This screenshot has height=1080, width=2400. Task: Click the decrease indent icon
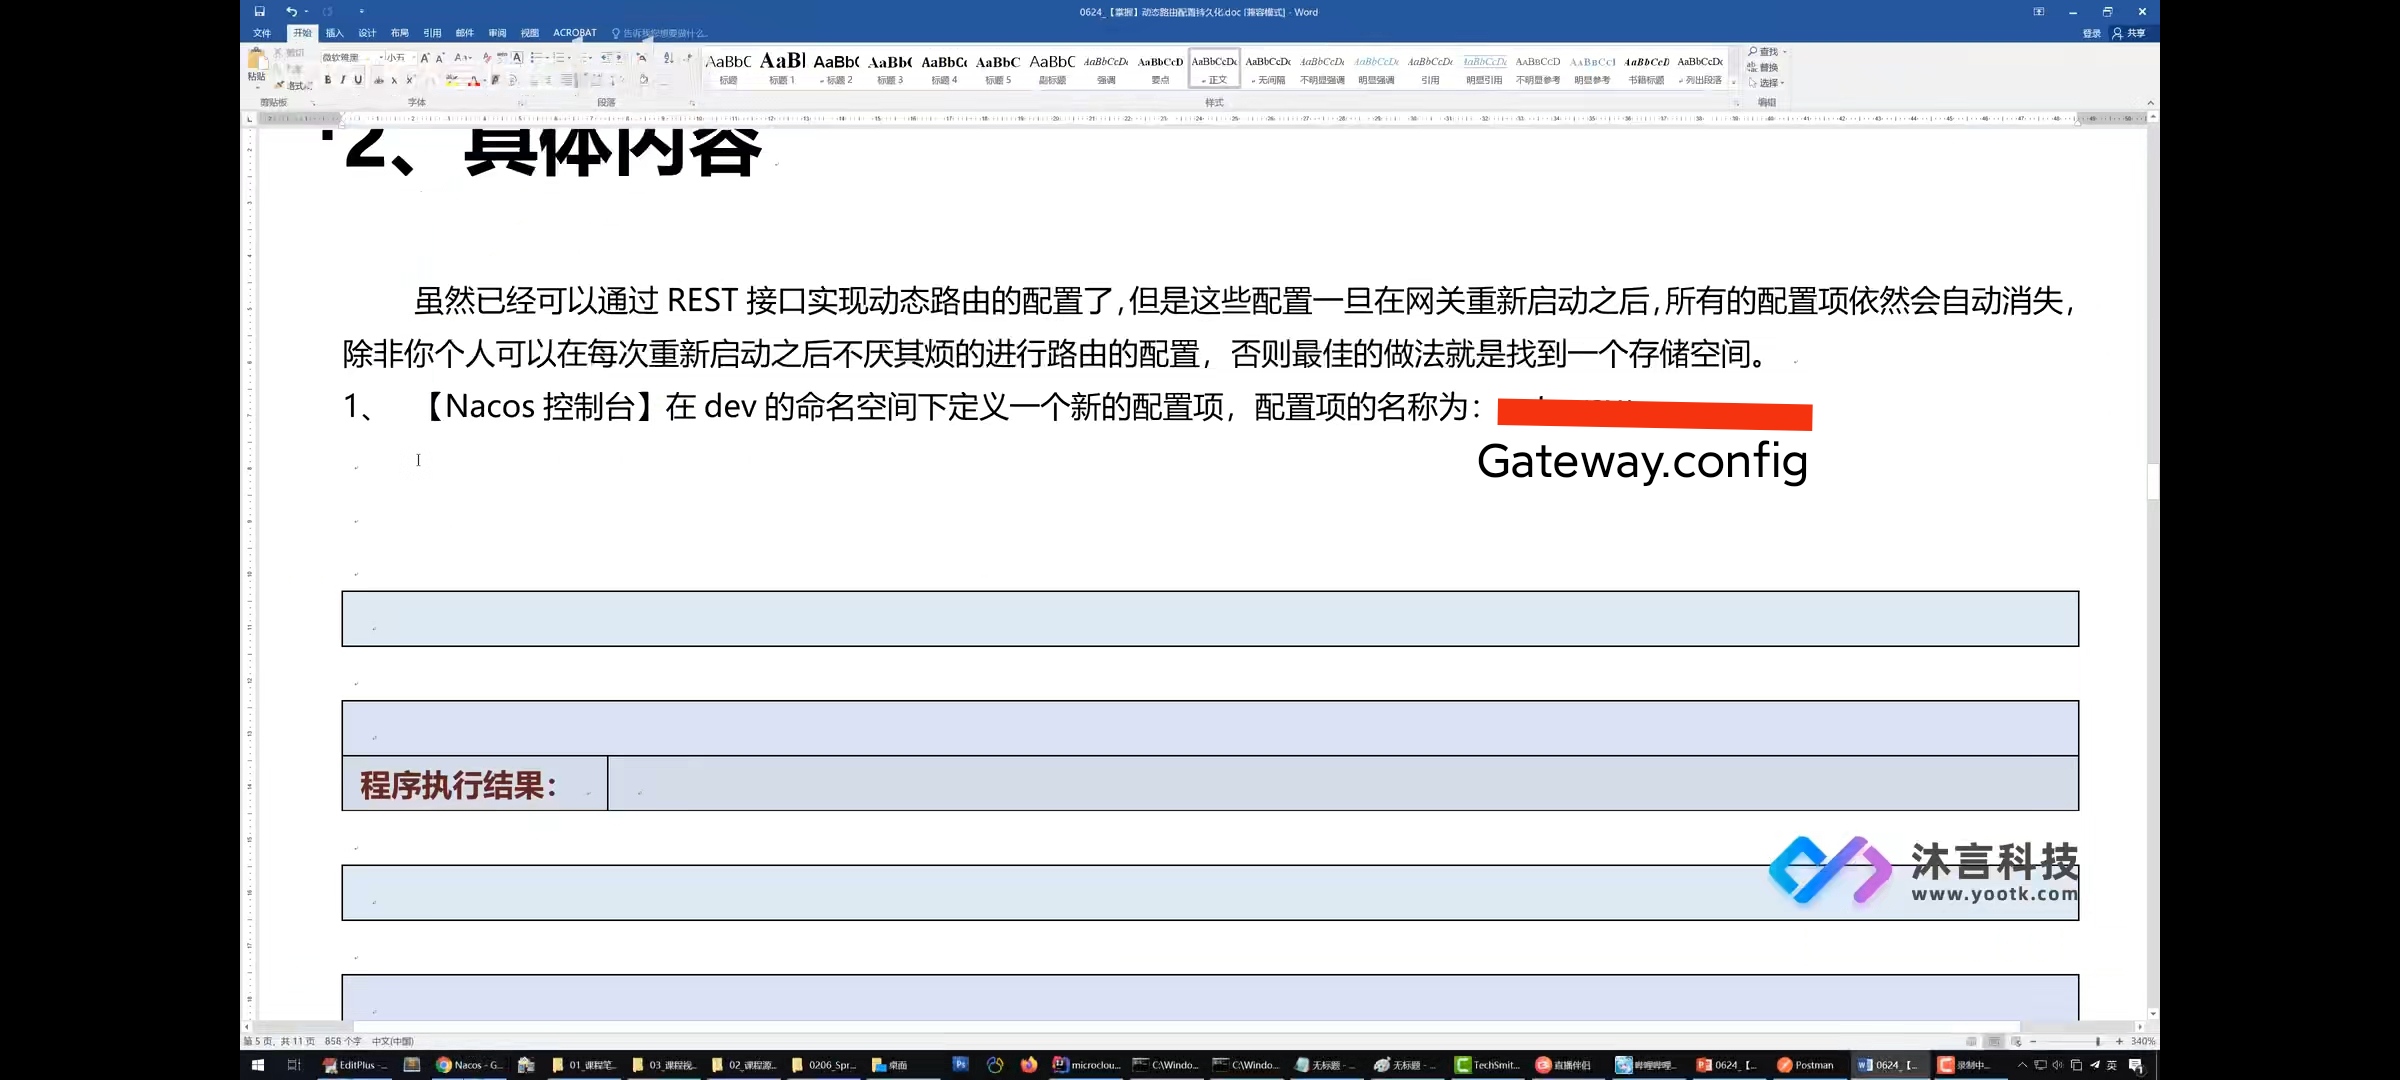606,58
